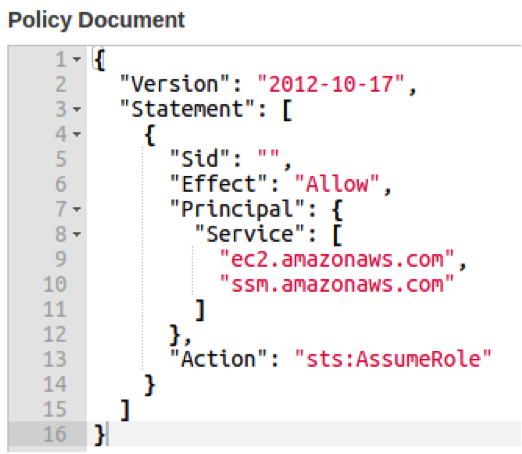Image resolution: width=522 pixels, height=454 pixels.
Task: Click the "Allow" effect value
Action: 337,184
